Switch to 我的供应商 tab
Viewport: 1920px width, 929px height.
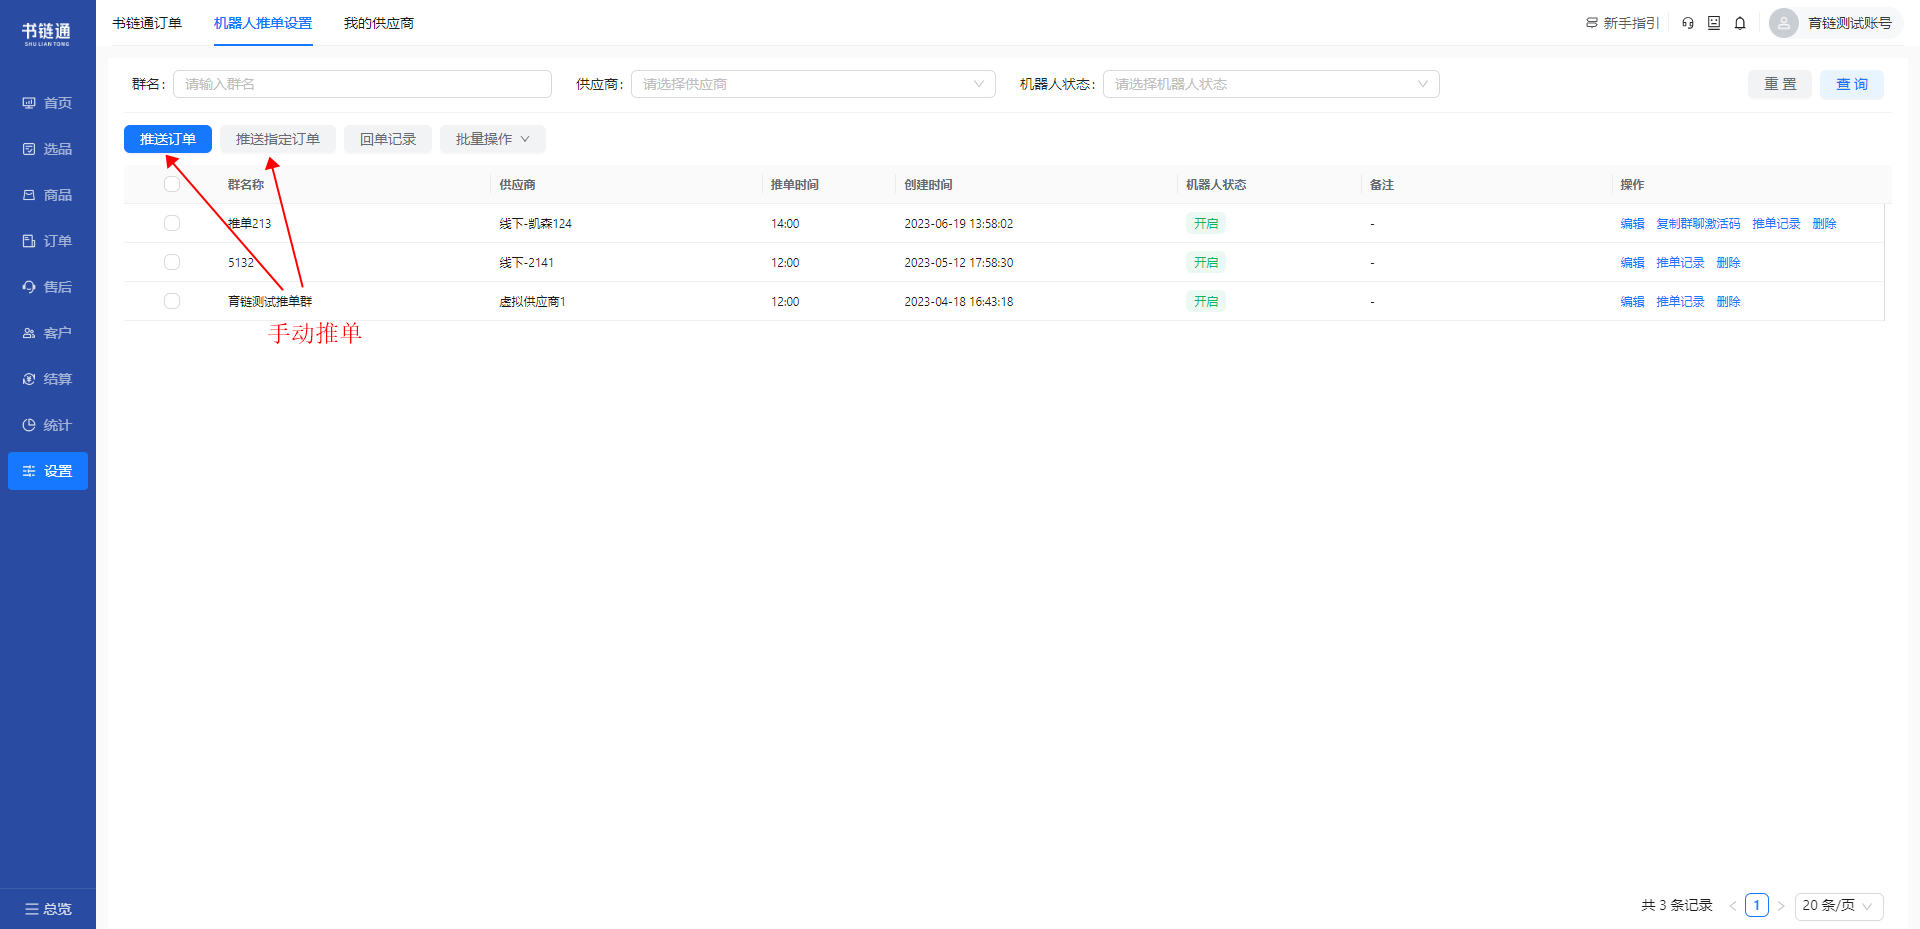point(379,23)
